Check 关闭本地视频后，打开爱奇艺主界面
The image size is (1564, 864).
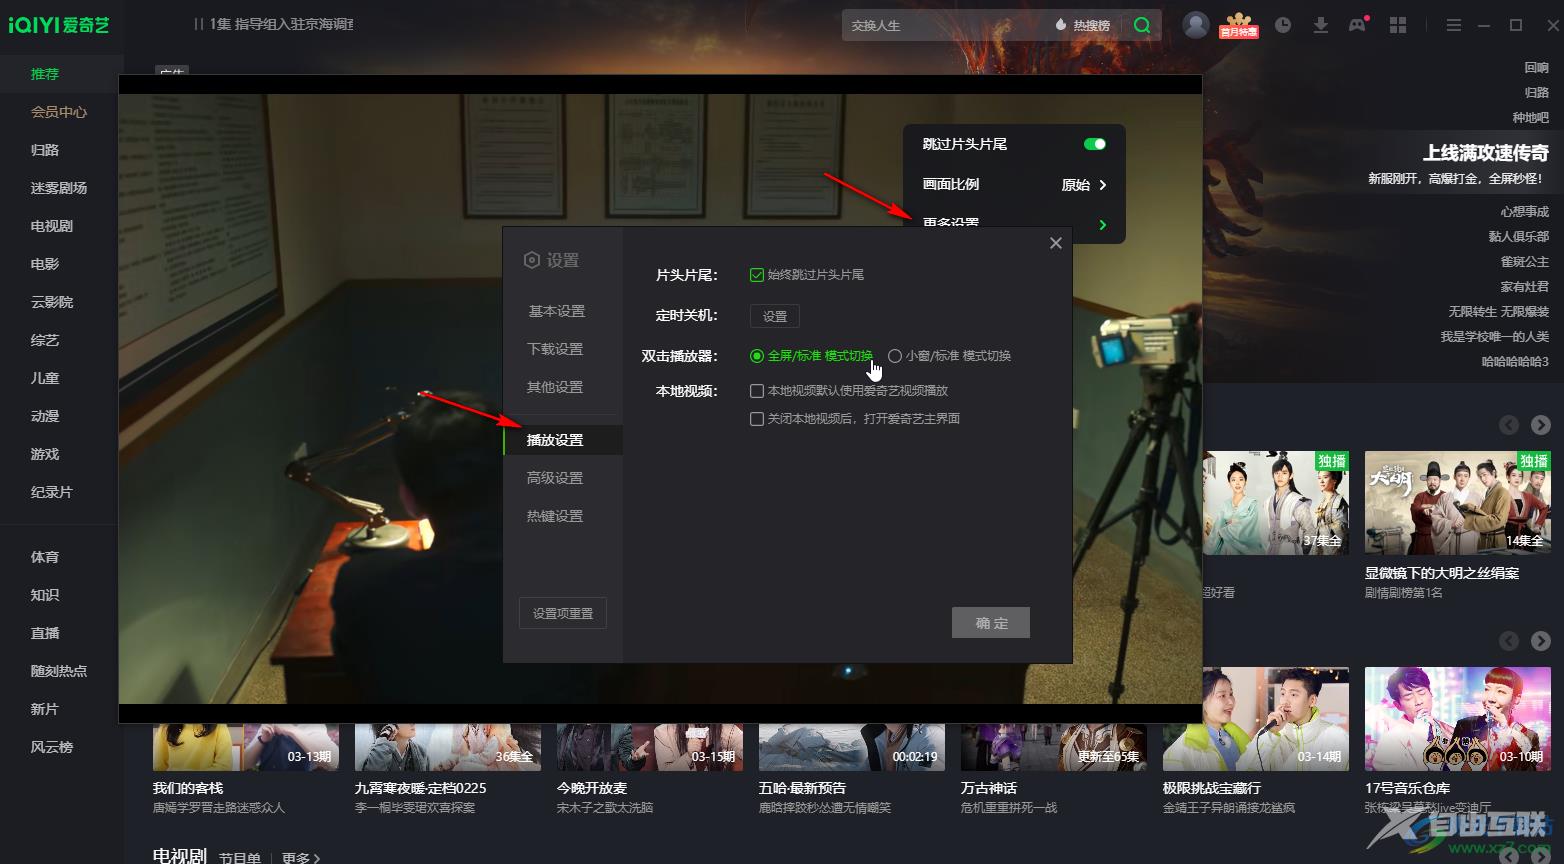pyautogui.click(x=757, y=419)
